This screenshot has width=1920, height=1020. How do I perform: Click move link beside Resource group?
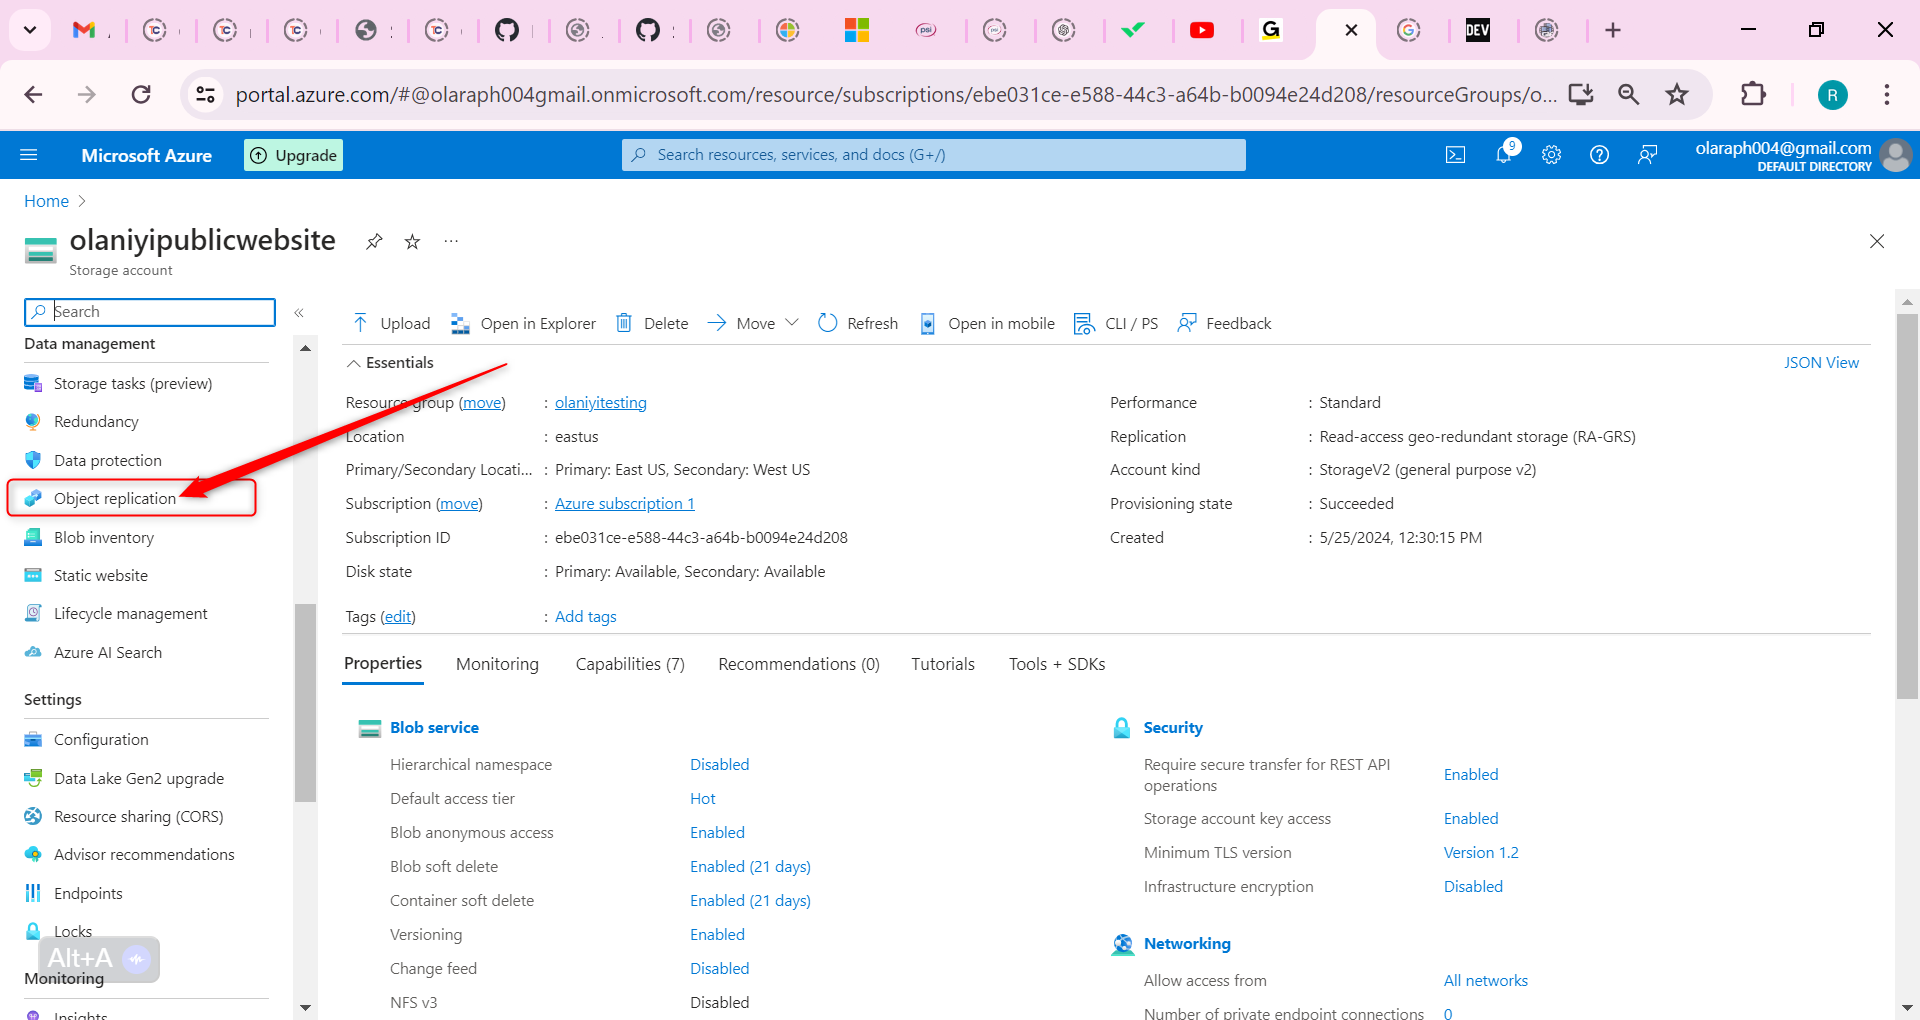pyautogui.click(x=482, y=403)
